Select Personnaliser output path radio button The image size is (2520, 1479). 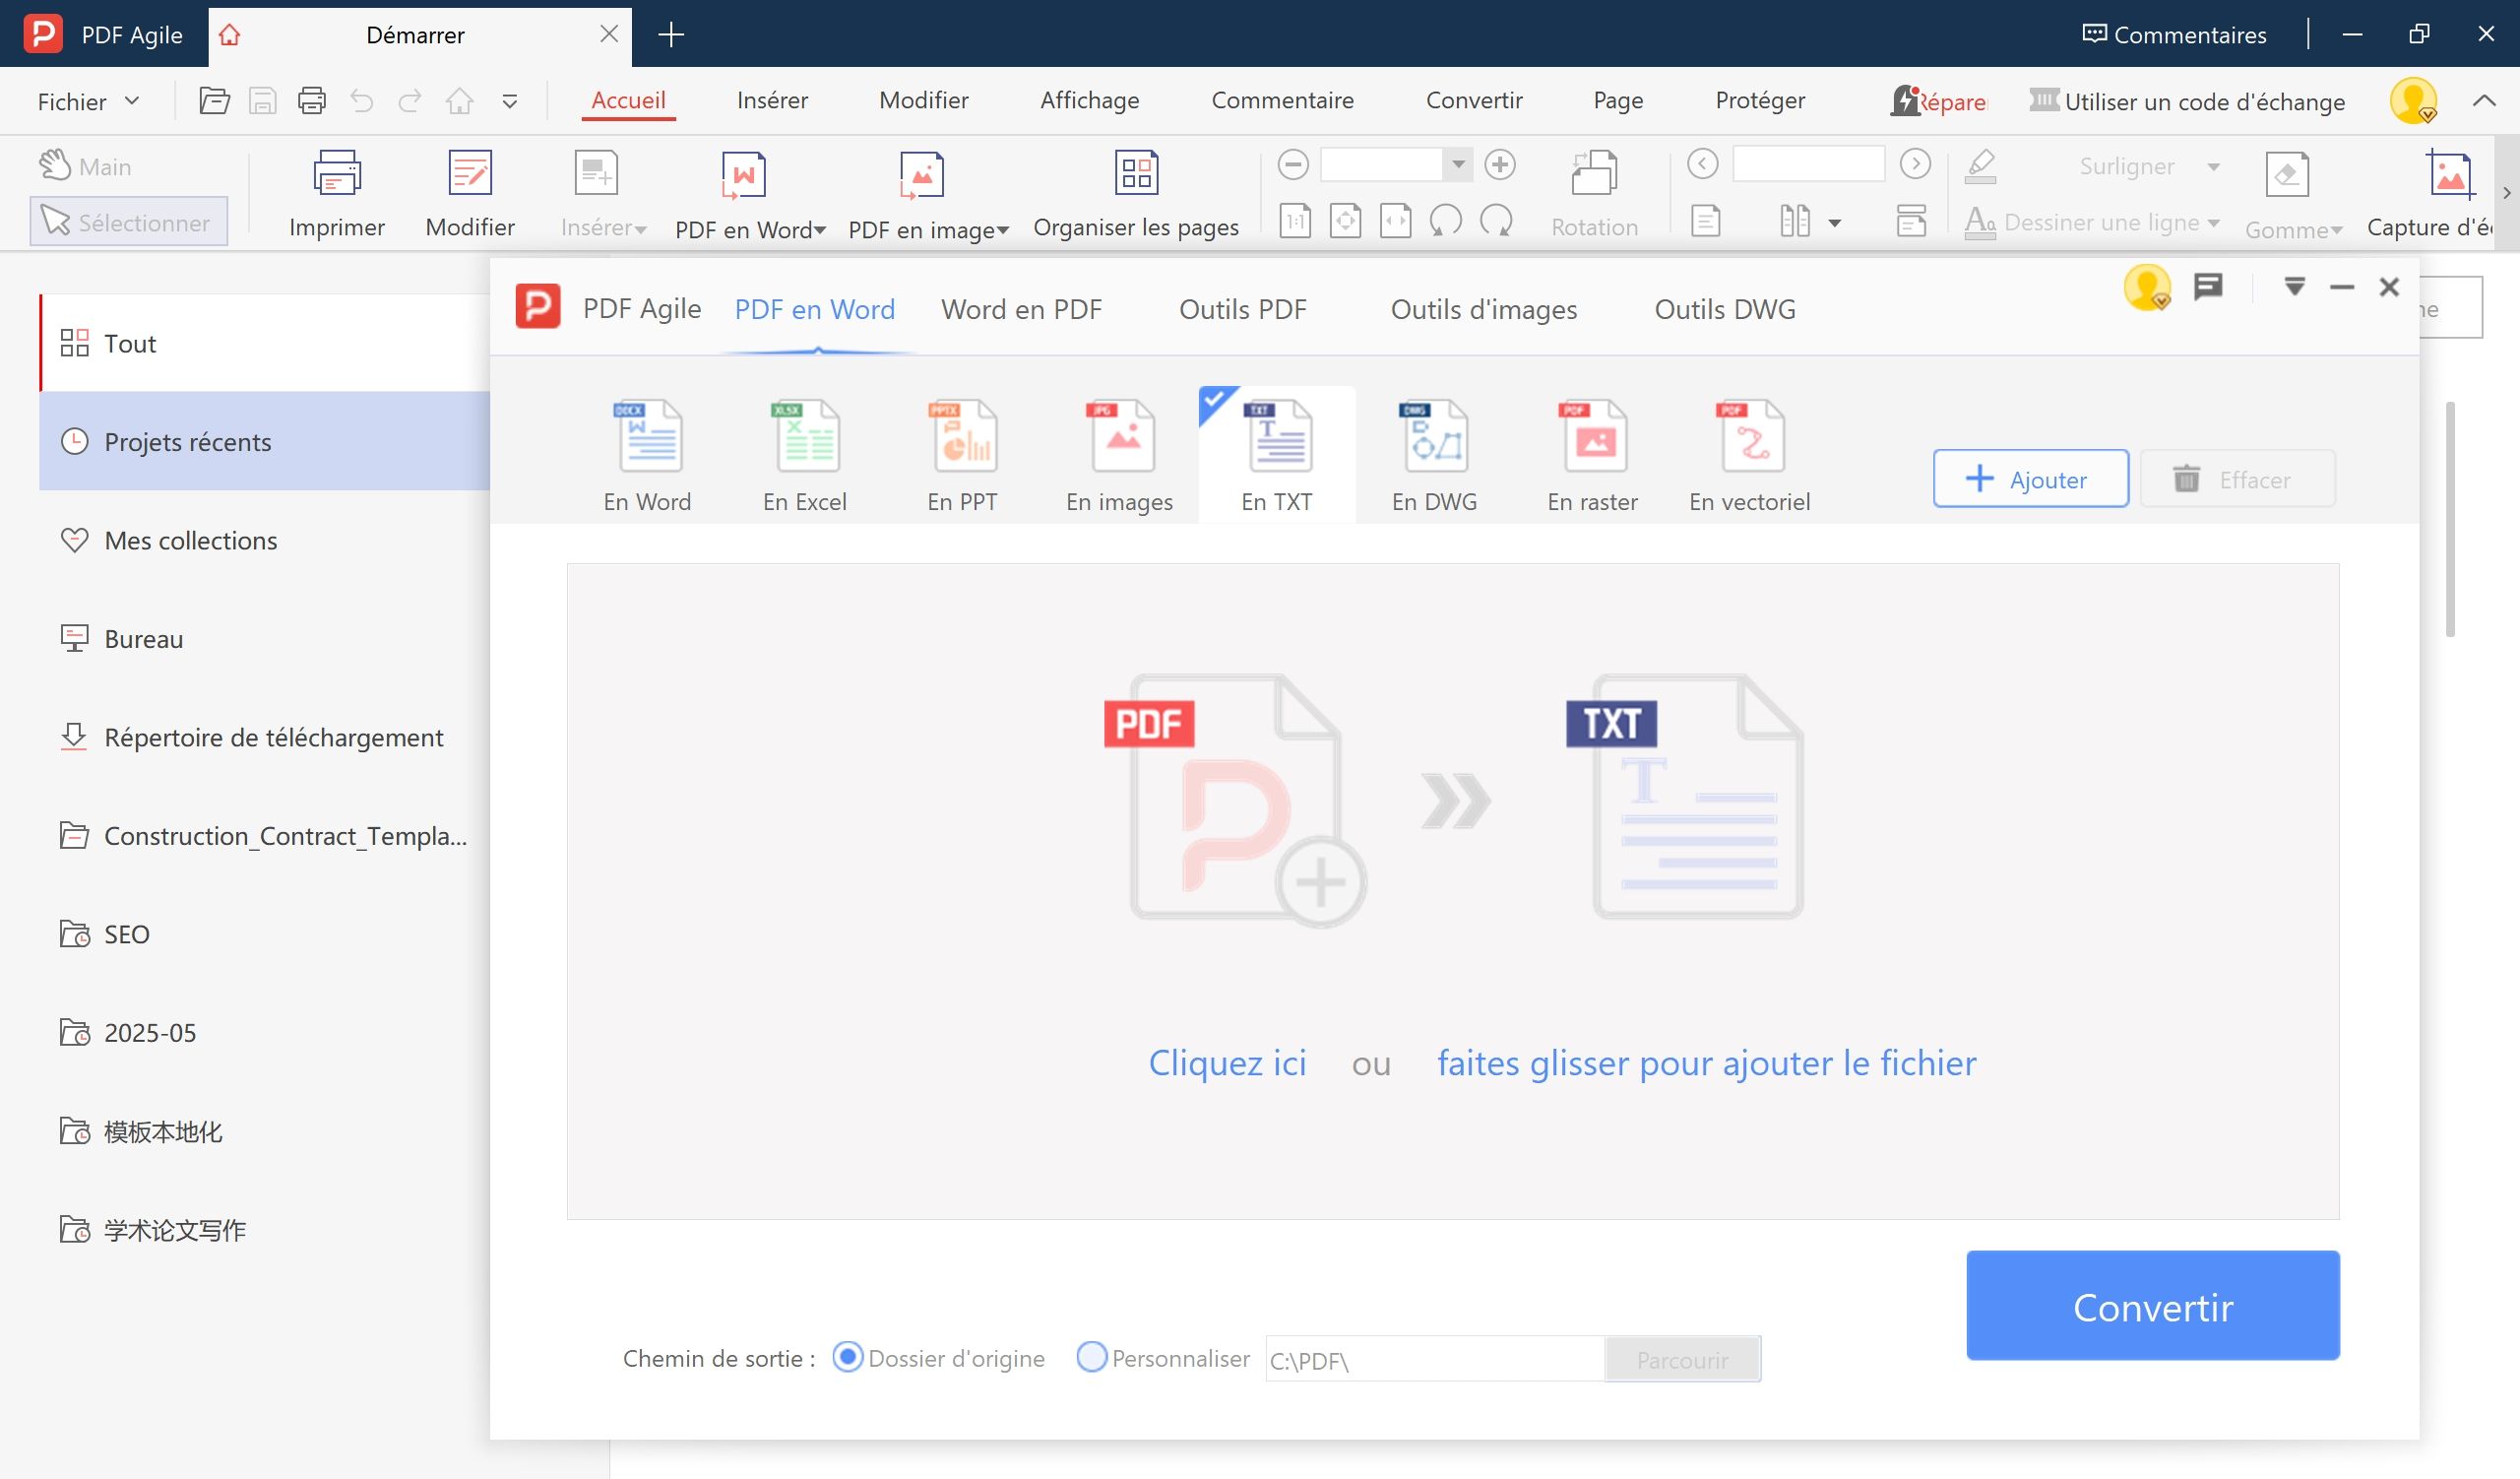pos(1092,1357)
